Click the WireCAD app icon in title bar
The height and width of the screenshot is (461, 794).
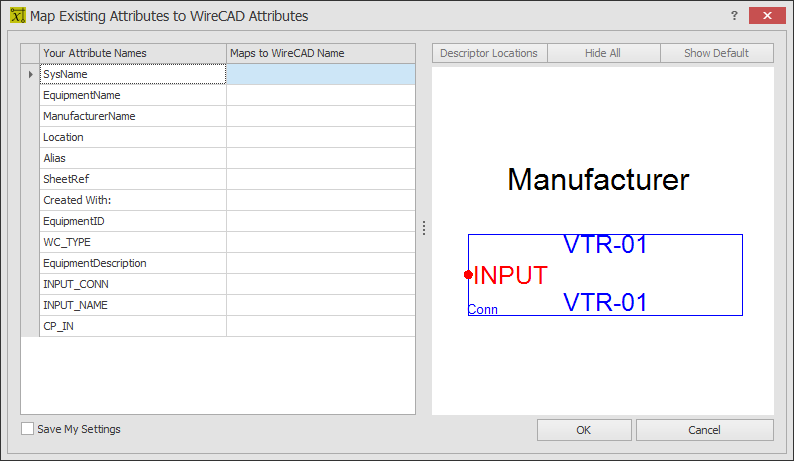(x=18, y=16)
